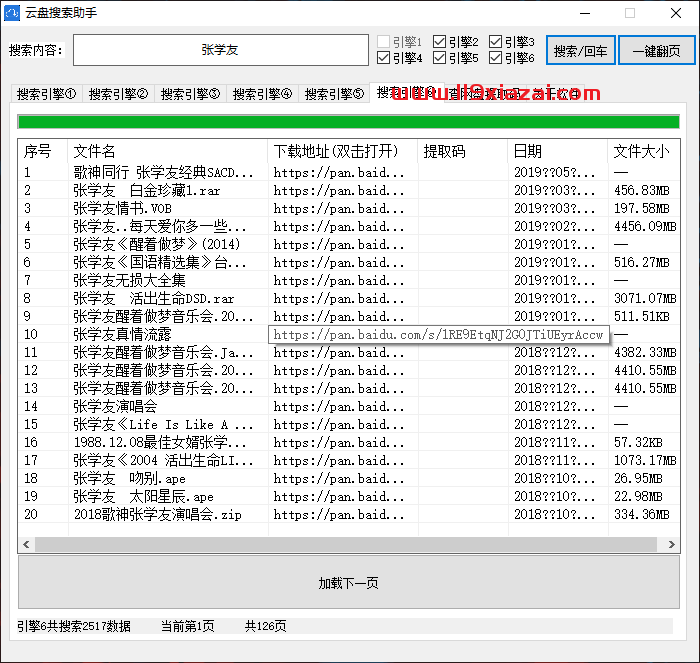Click the 日期 column header

[x=558, y=151]
